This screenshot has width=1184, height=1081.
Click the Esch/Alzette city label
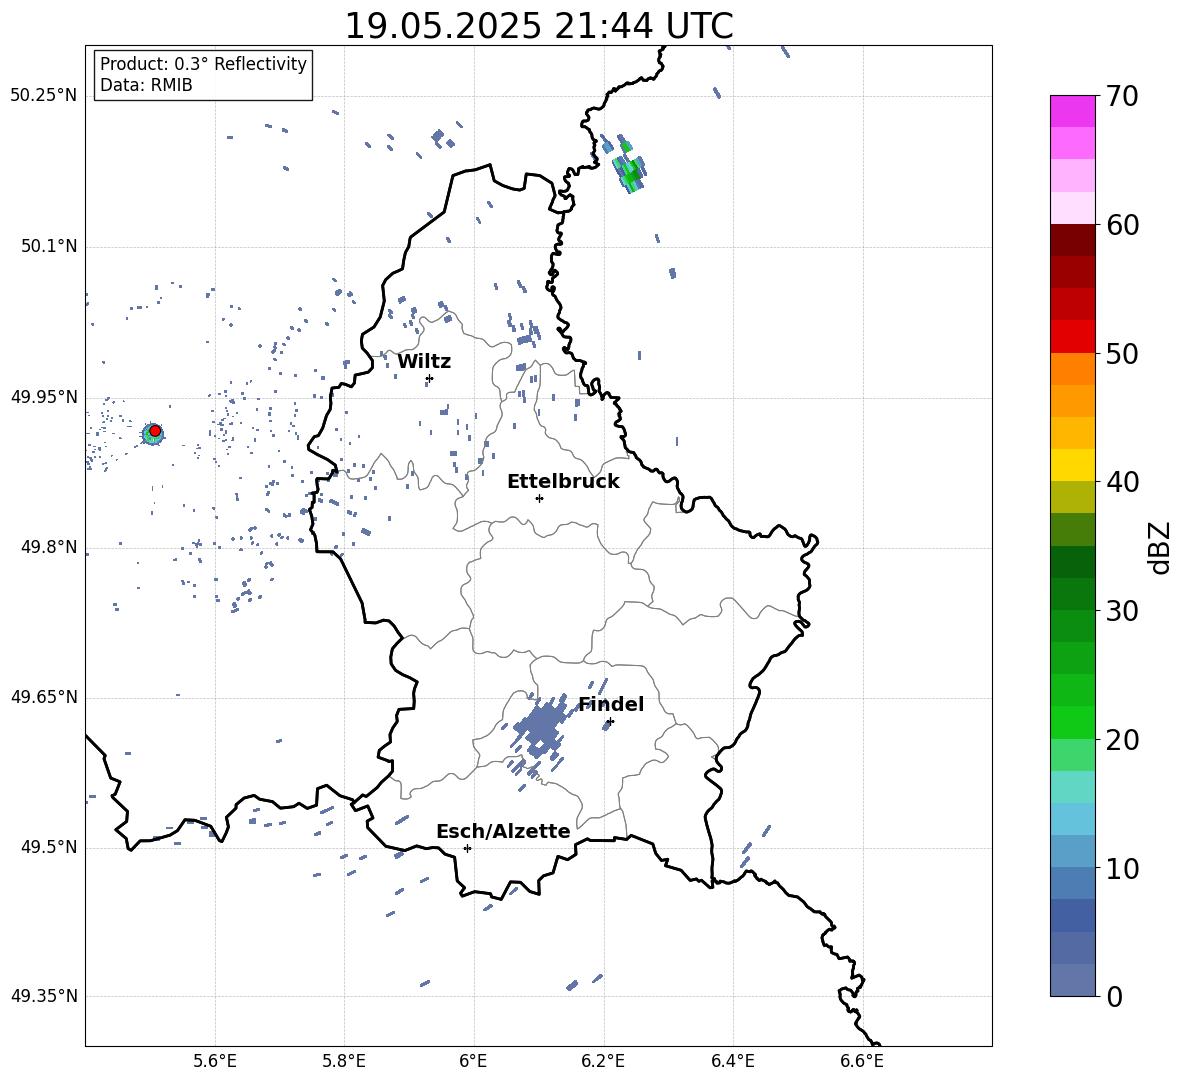503,831
